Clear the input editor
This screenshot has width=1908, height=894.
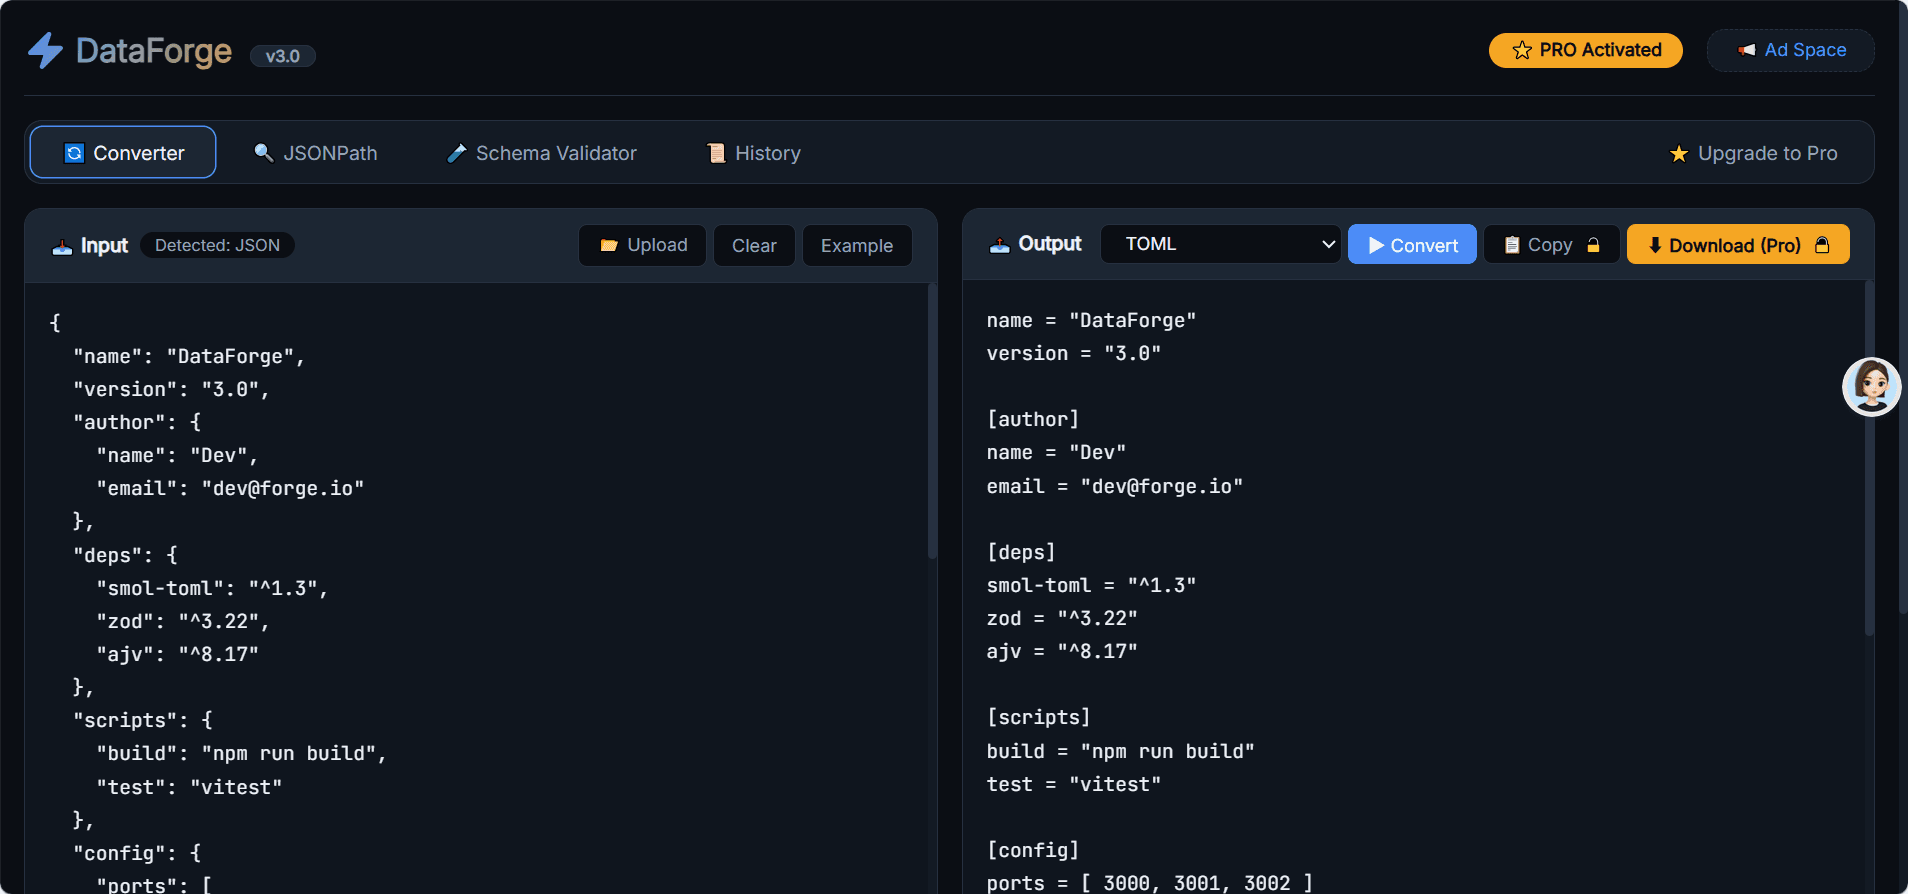coord(754,245)
